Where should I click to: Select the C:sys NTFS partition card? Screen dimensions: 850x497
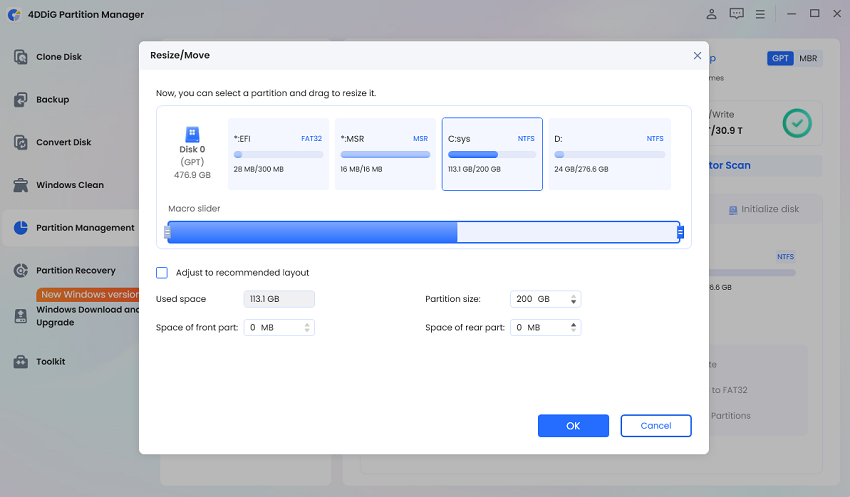(x=492, y=154)
